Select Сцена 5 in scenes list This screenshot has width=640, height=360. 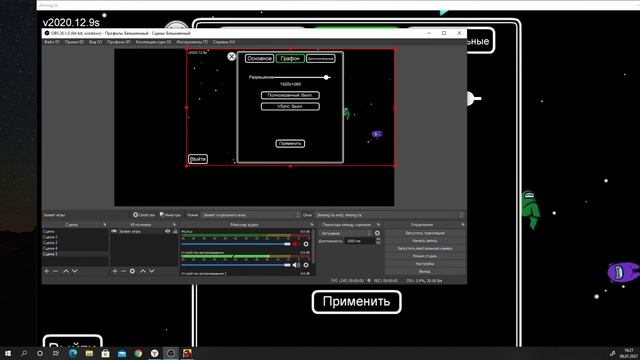[x=75, y=254]
